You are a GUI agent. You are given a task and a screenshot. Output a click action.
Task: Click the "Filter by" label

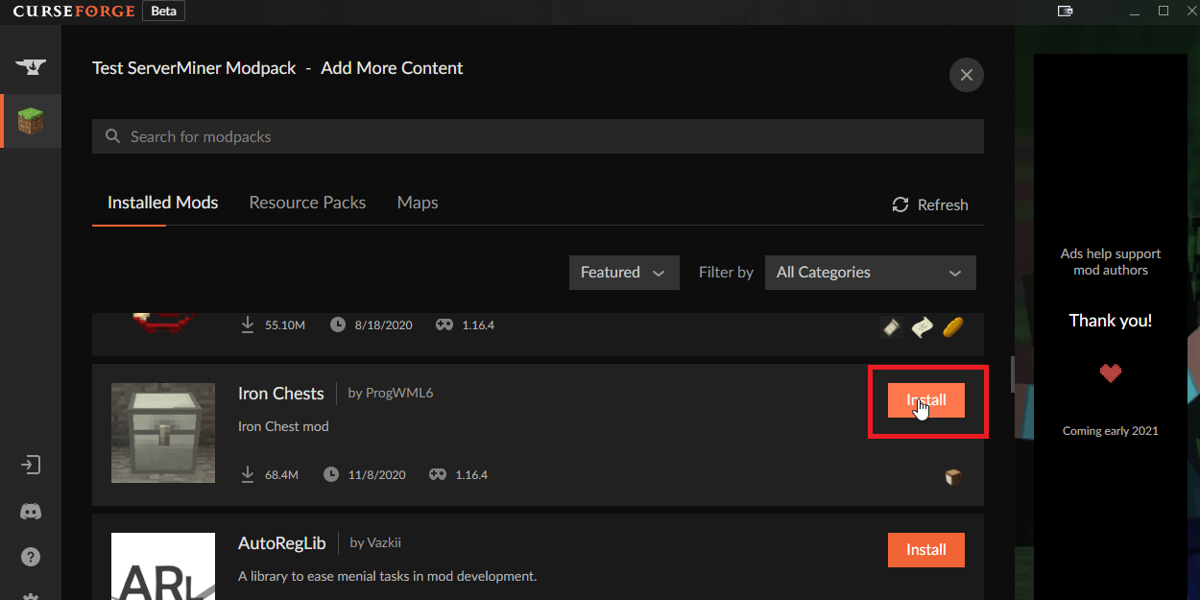pos(726,272)
